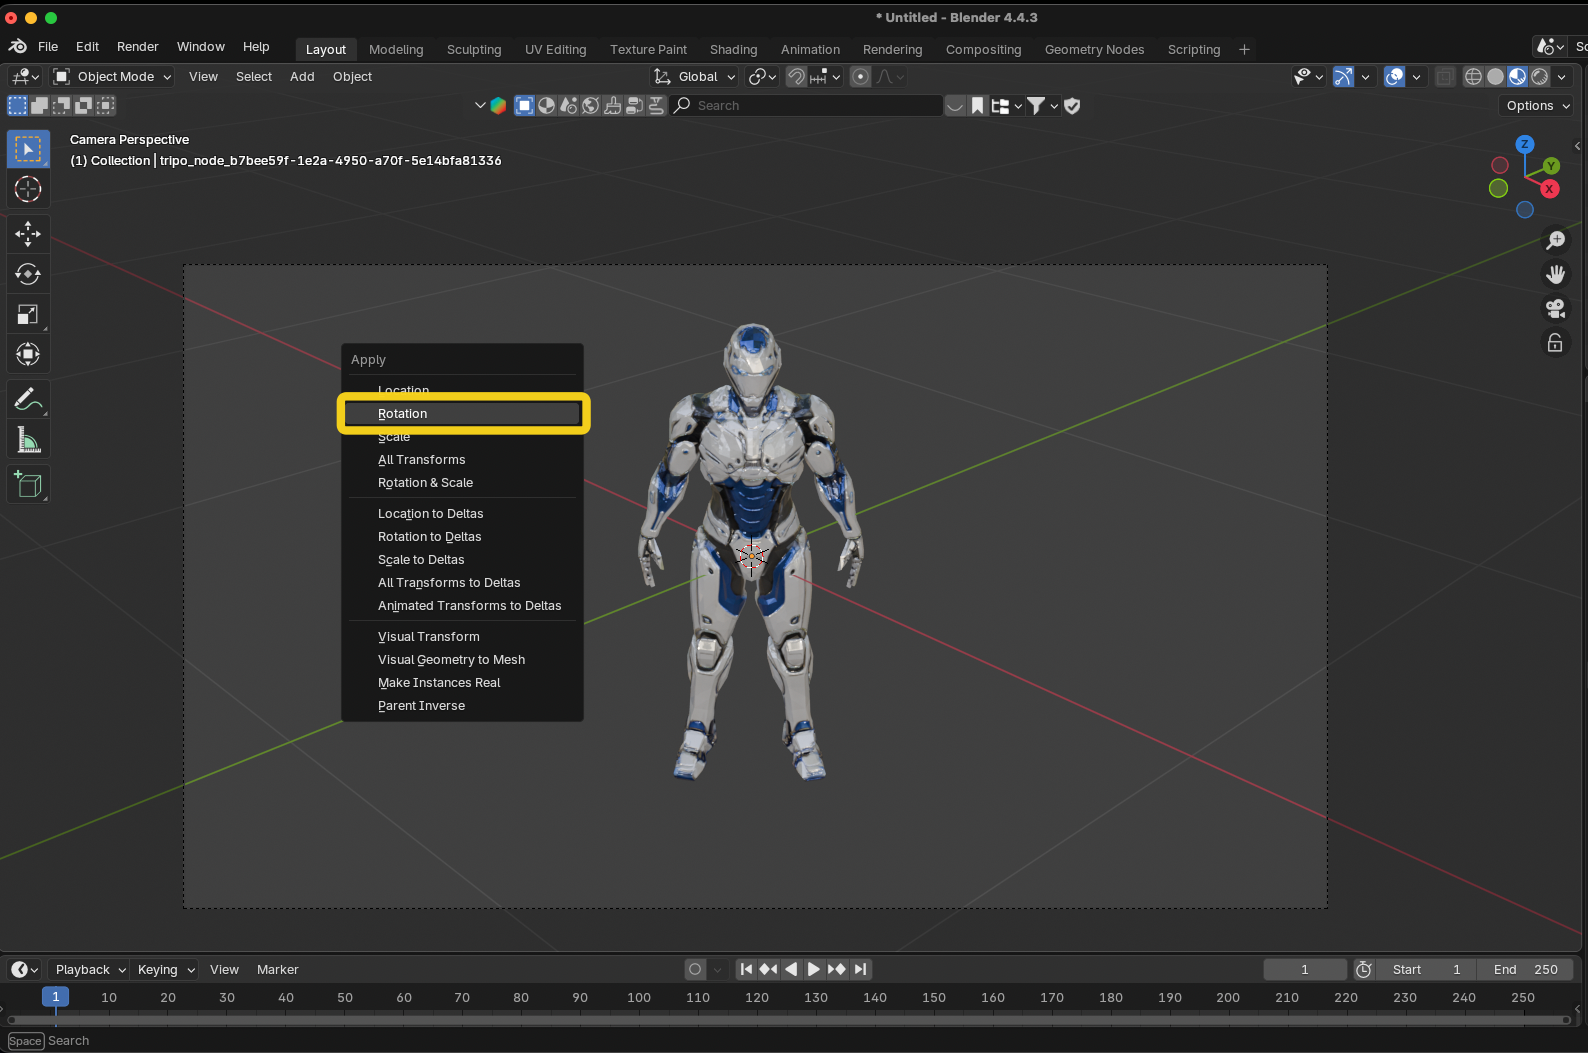Screen dimensions: 1588x1053
Task: Click the End frame field
Action: pos(1525,969)
